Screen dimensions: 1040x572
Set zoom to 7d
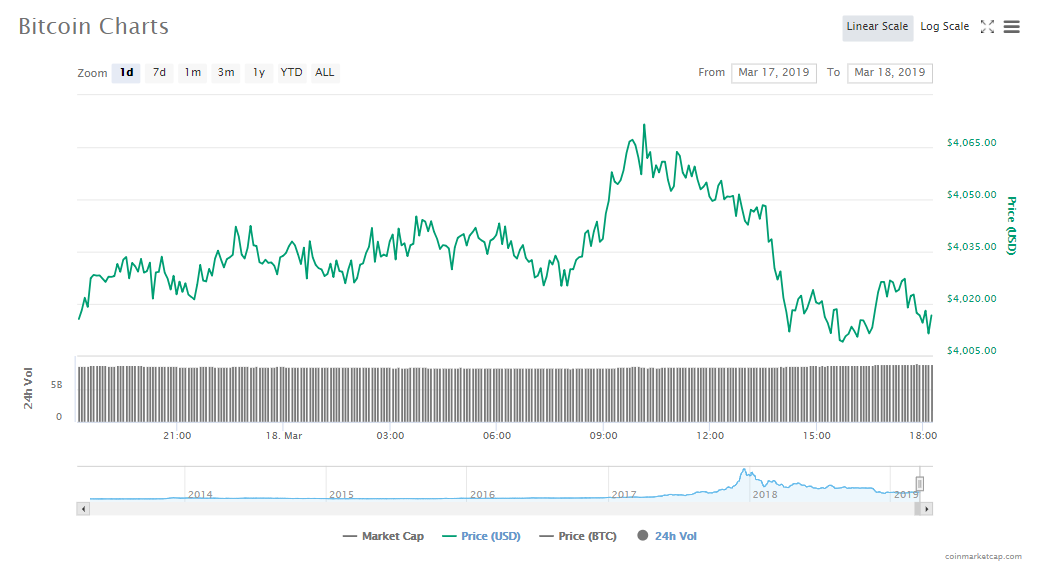coord(159,73)
